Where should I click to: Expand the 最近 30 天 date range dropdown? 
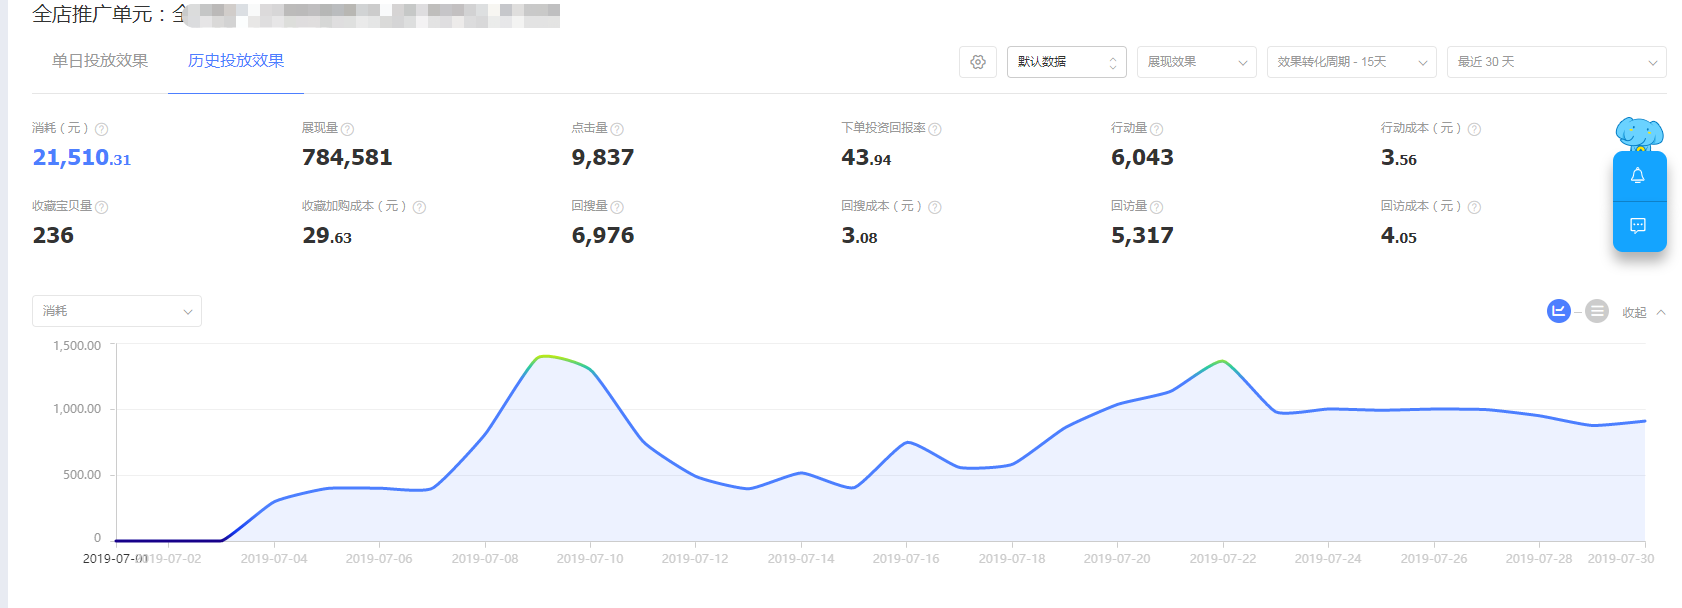1555,62
